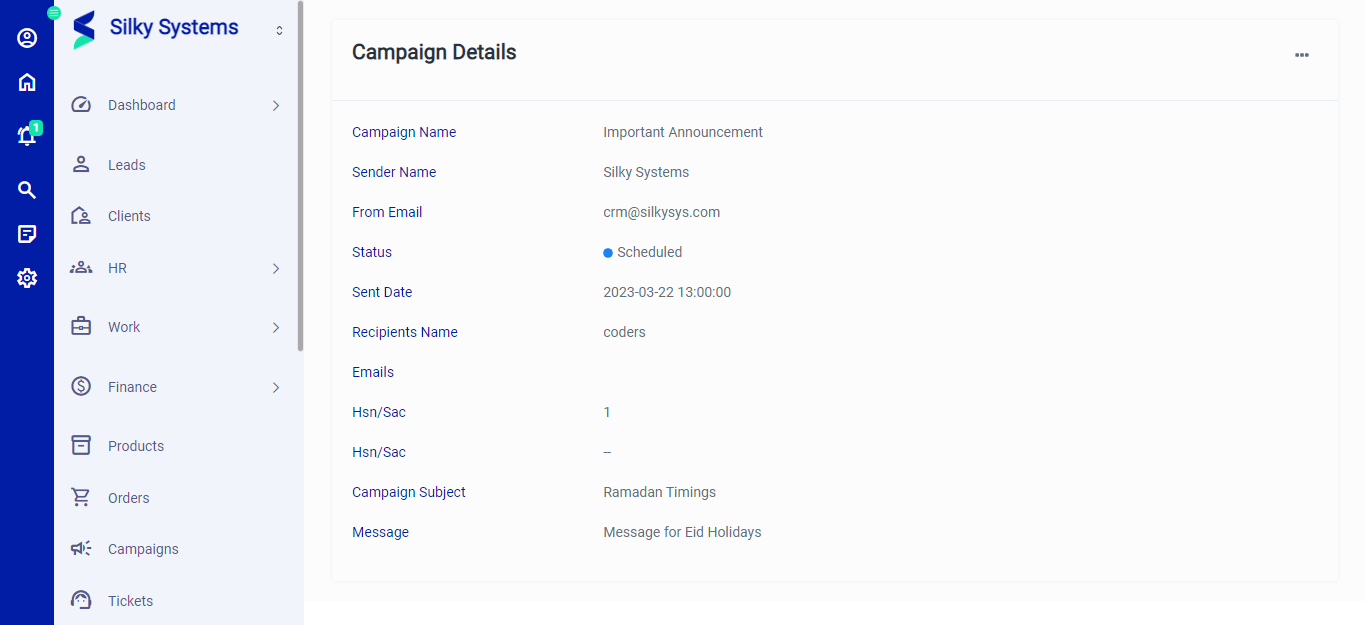The height and width of the screenshot is (625, 1366).
Task: Open the company switcher next to Silky Systems
Action: [279, 30]
